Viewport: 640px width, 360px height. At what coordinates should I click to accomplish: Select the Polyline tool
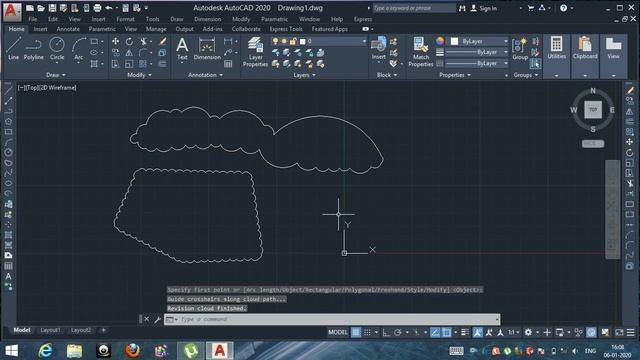33,49
